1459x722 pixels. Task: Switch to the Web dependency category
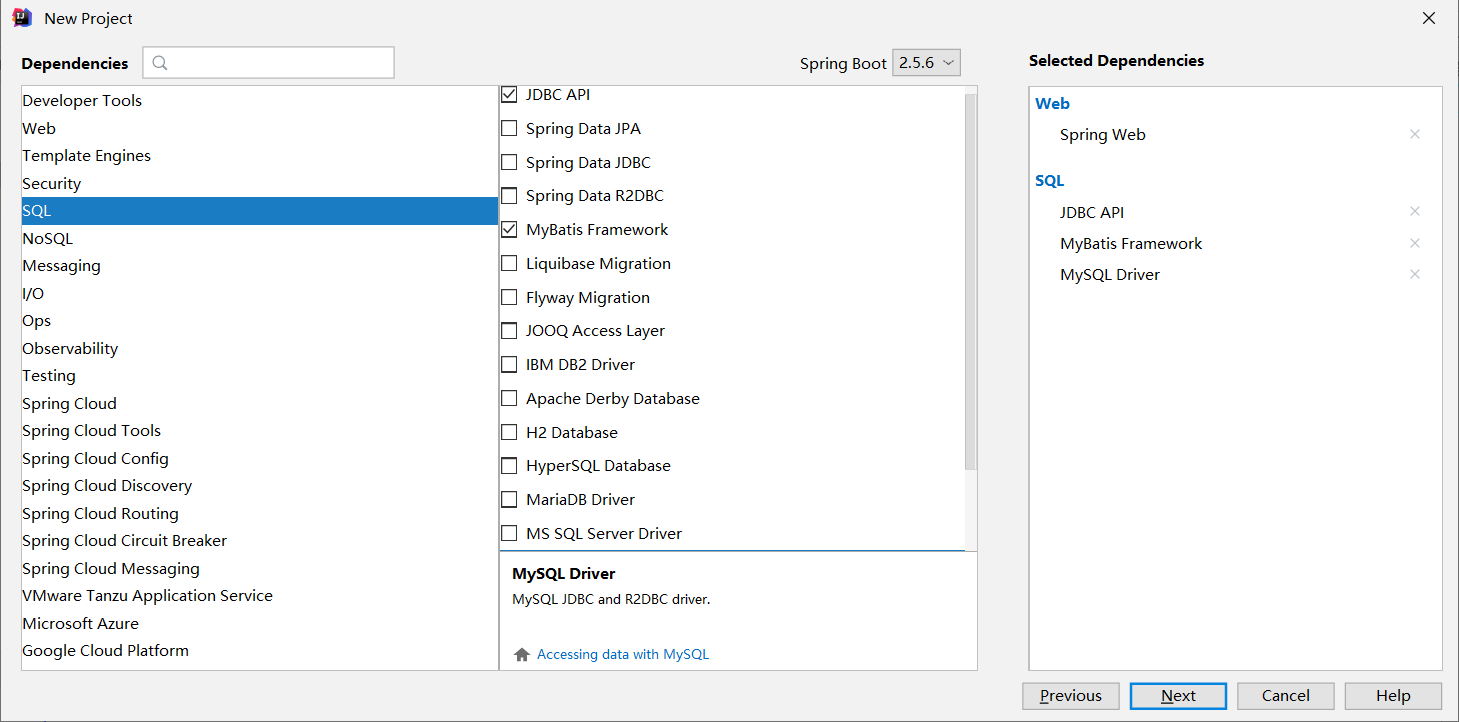click(39, 128)
